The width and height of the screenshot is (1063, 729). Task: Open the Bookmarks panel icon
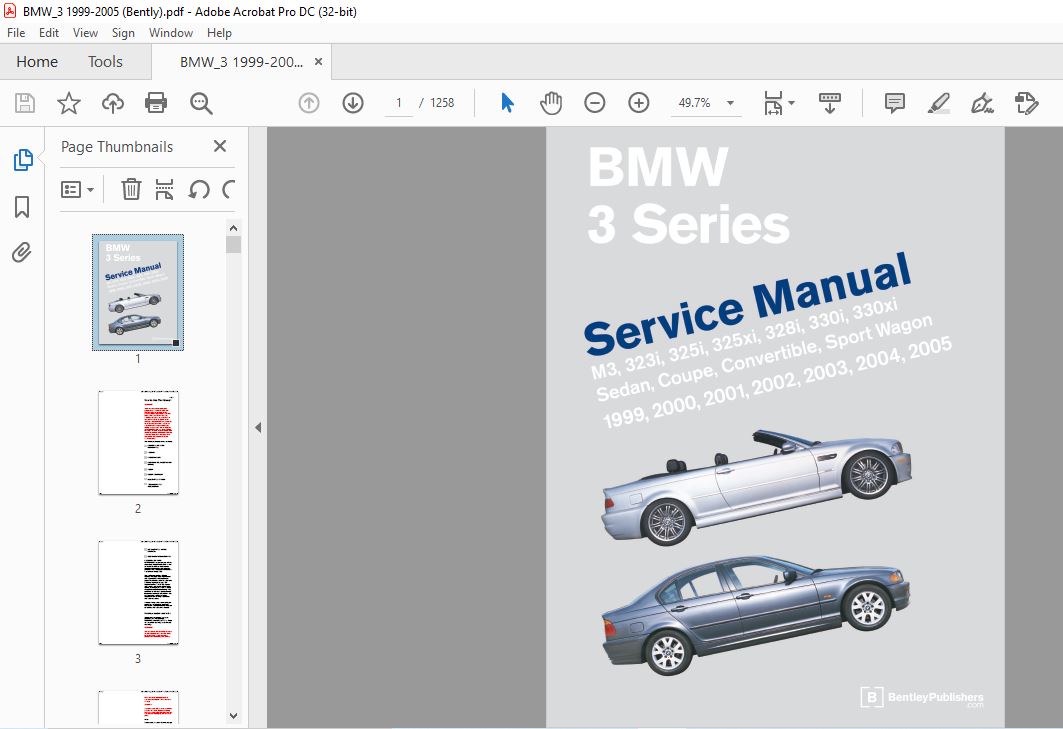pos(22,207)
